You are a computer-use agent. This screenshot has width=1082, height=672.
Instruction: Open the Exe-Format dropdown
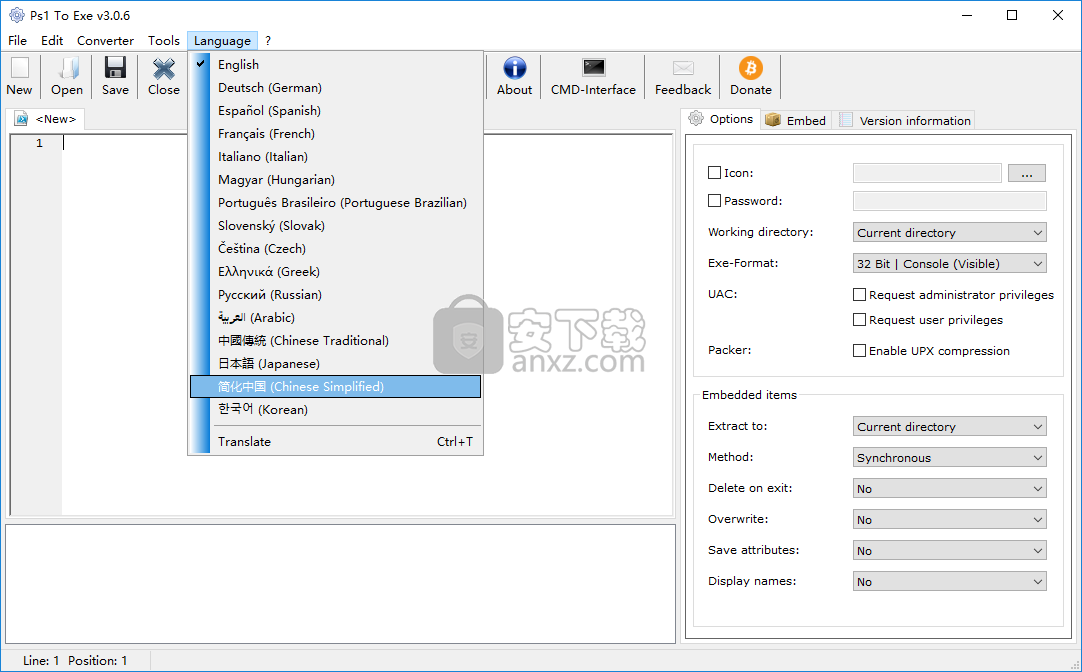click(x=950, y=264)
